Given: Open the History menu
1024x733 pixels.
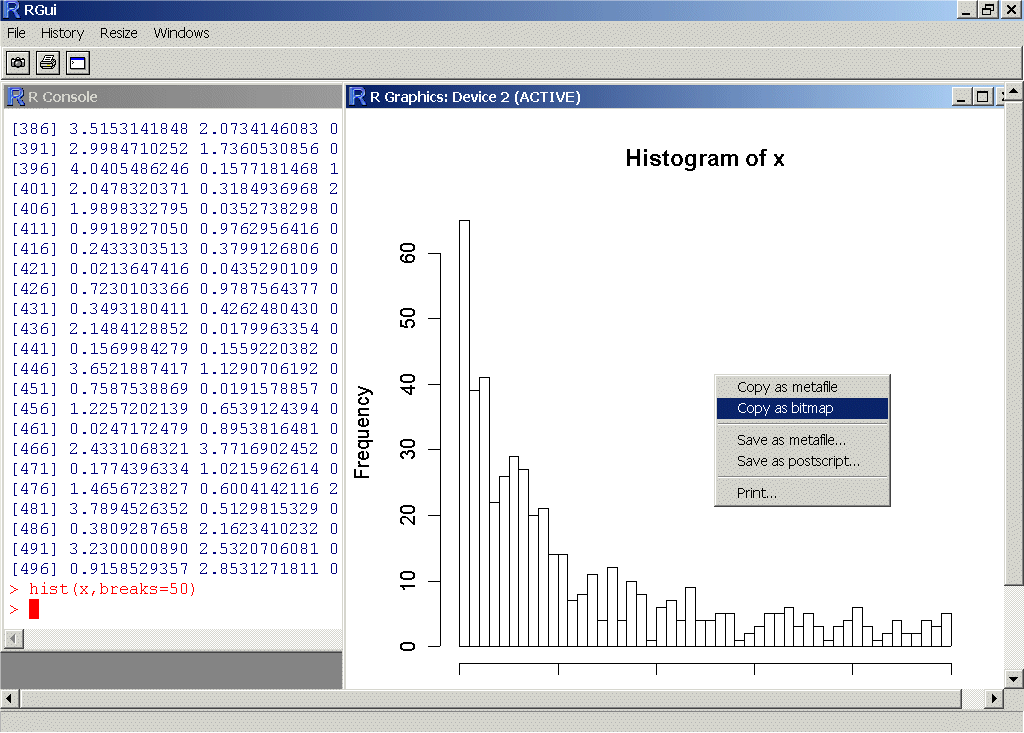Looking at the screenshot, I should coord(62,33).
